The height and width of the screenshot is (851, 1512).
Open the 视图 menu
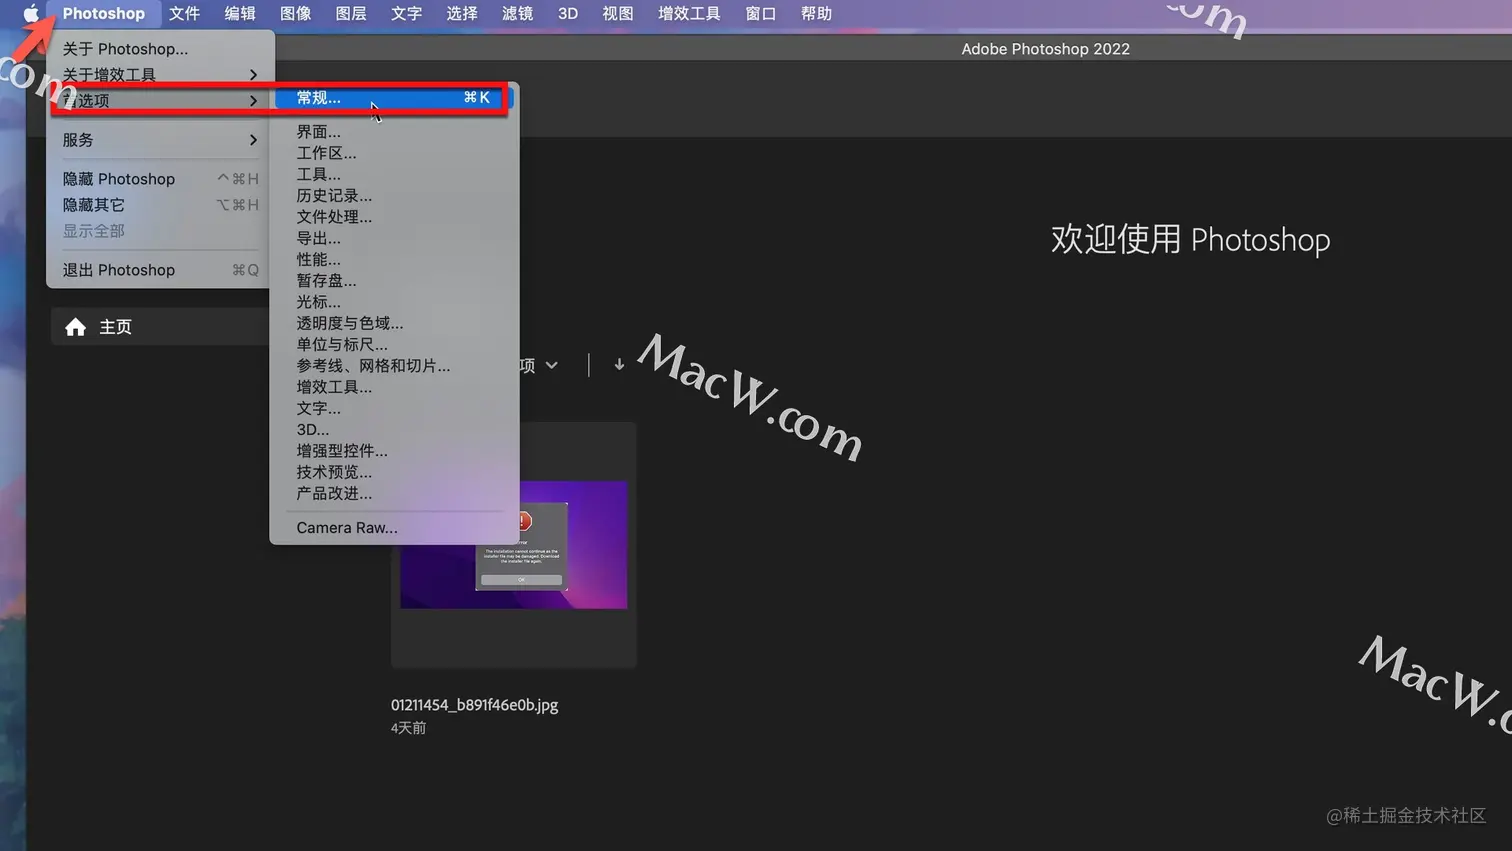(x=618, y=13)
